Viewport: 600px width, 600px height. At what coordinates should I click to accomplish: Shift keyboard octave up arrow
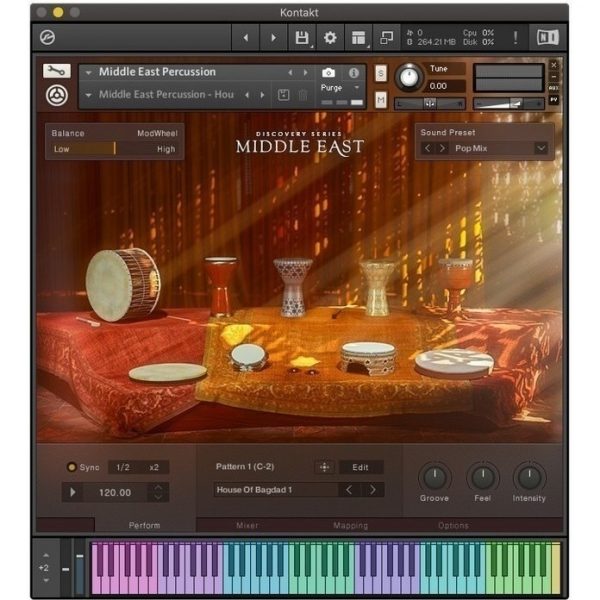(x=46, y=555)
